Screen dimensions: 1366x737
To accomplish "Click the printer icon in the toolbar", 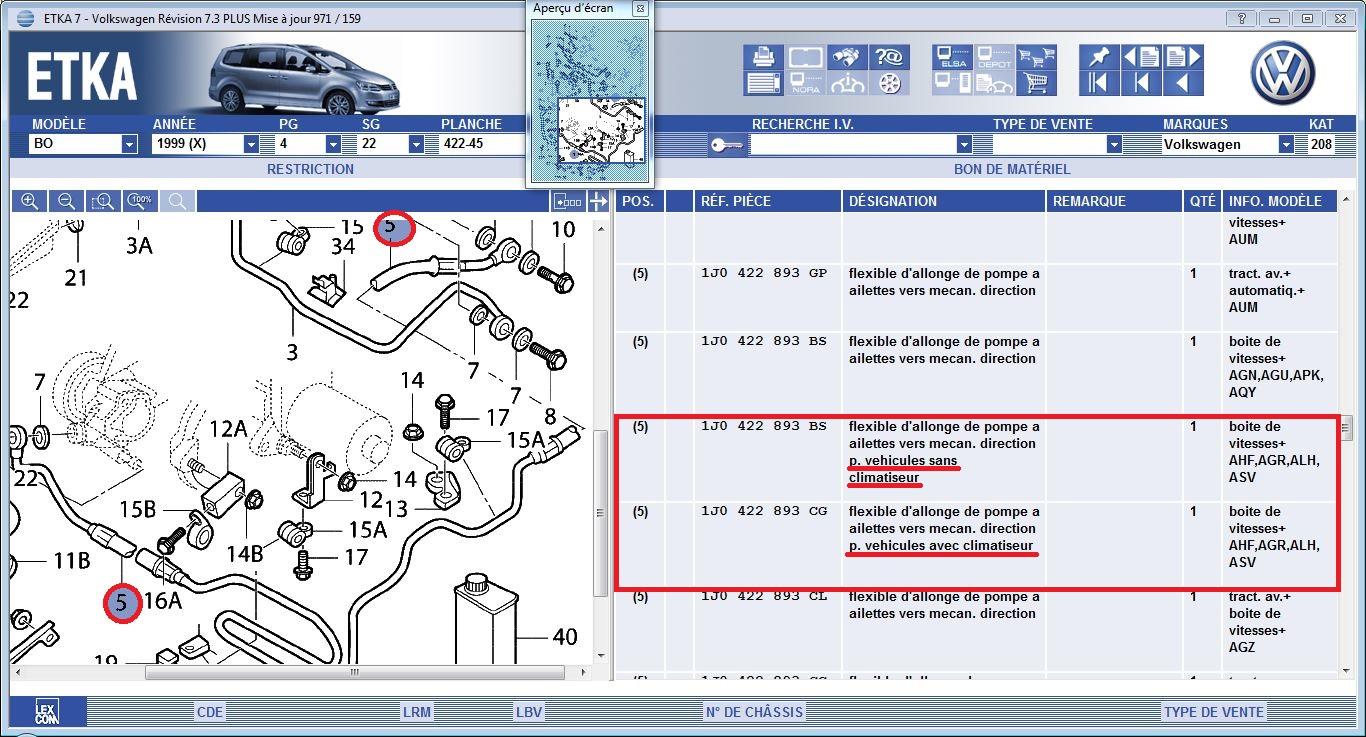I will pyautogui.click(x=763, y=57).
